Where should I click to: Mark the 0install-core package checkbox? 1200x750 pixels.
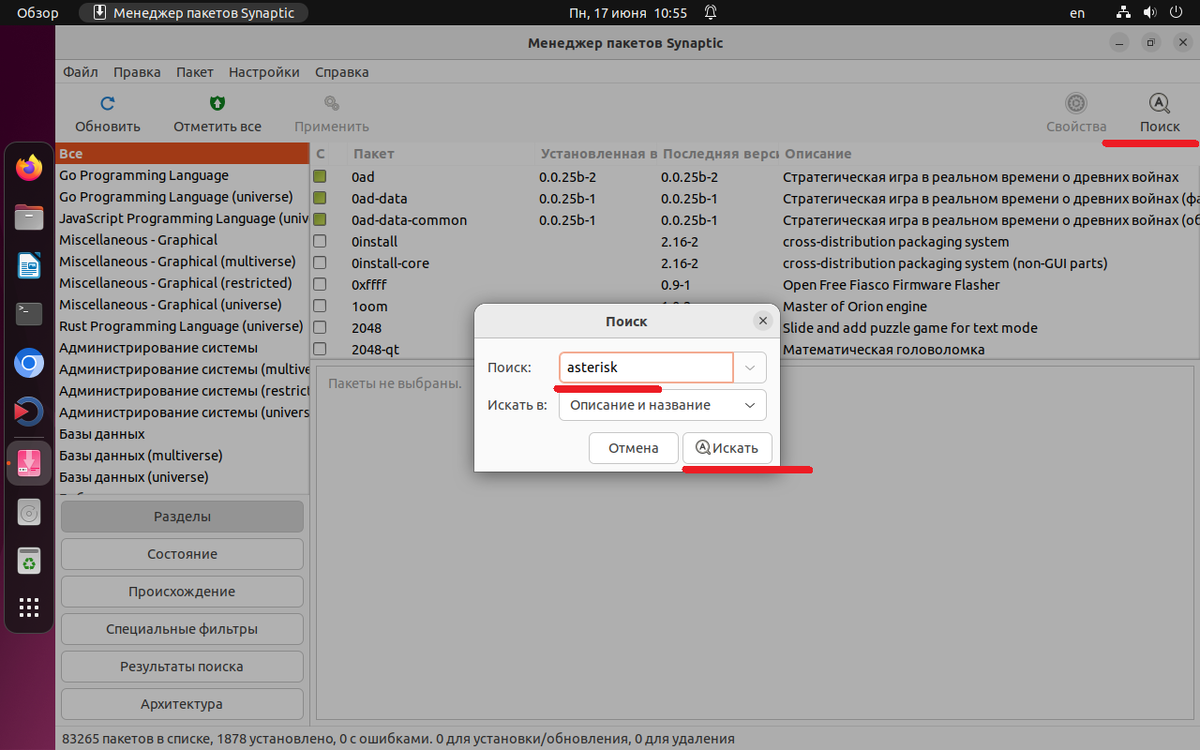click(320, 263)
